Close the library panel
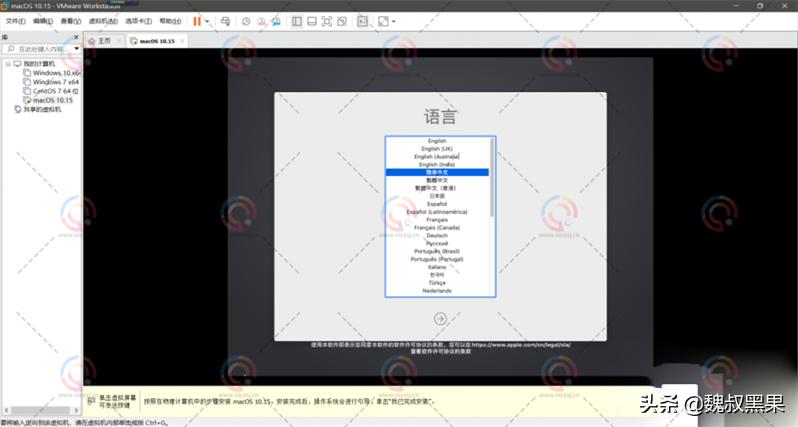Screen dimensions: 798x427 76,37
